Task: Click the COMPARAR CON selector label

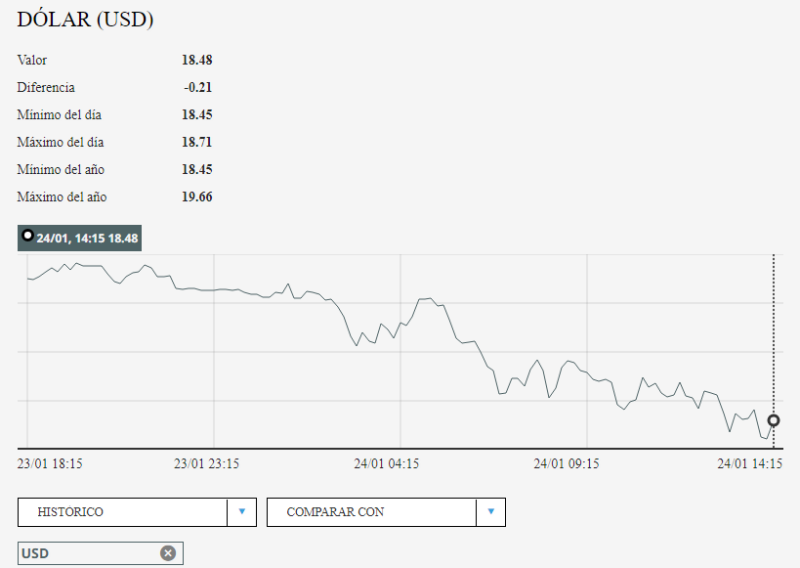Action: pos(335,512)
